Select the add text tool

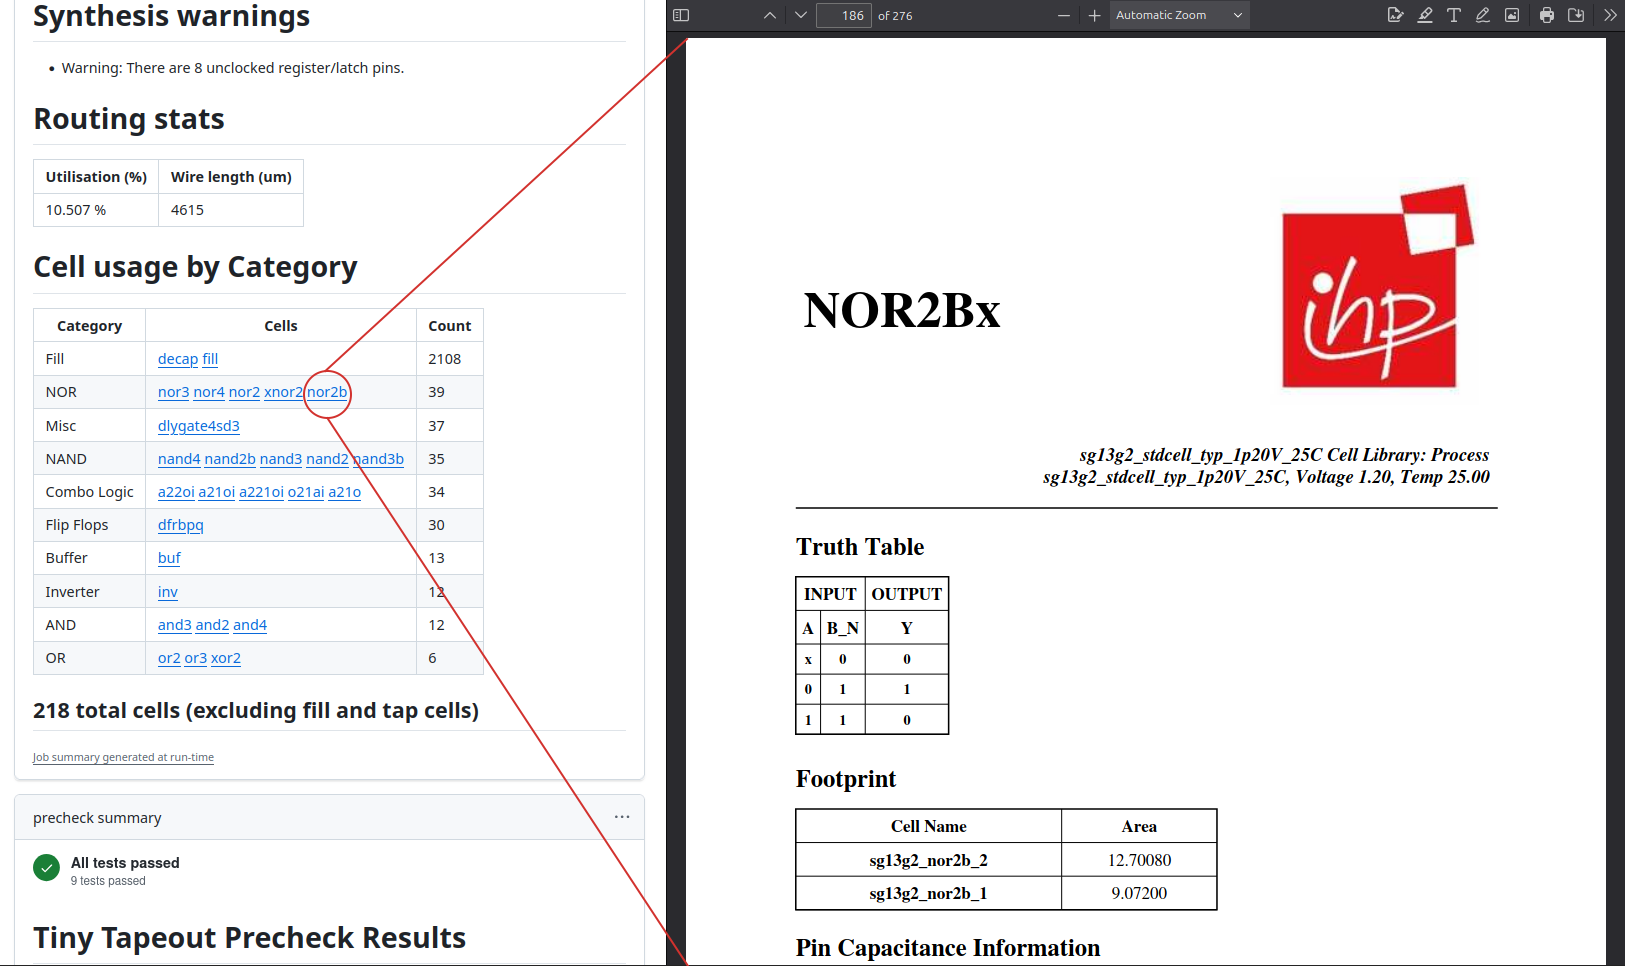[1454, 15]
